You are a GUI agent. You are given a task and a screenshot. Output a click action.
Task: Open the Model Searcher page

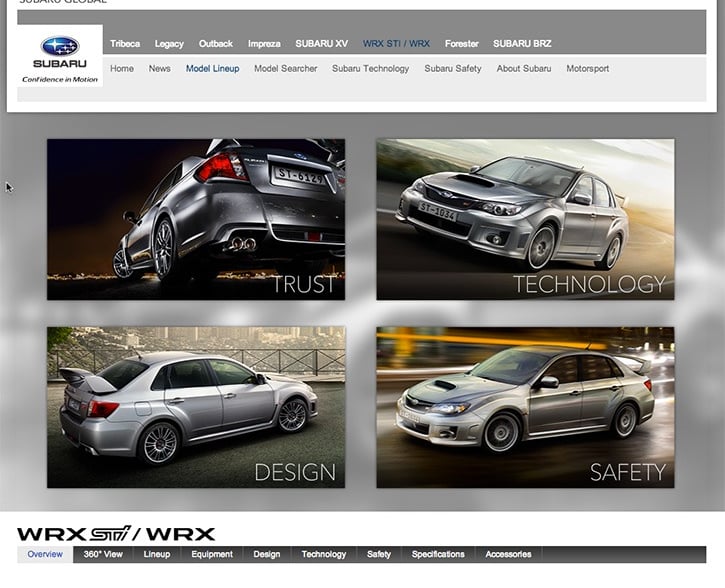point(286,68)
